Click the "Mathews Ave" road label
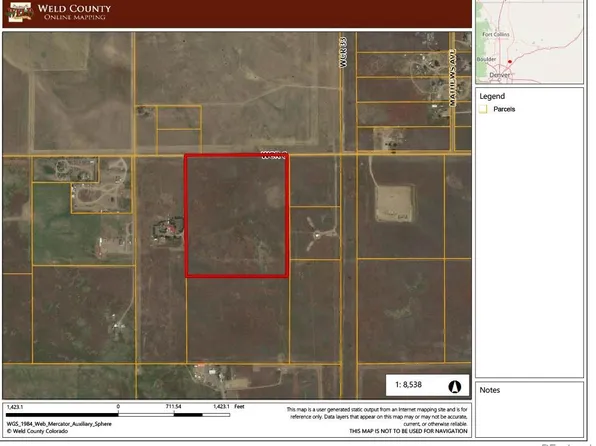Viewport: 596px width, 446px height. coord(452,78)
